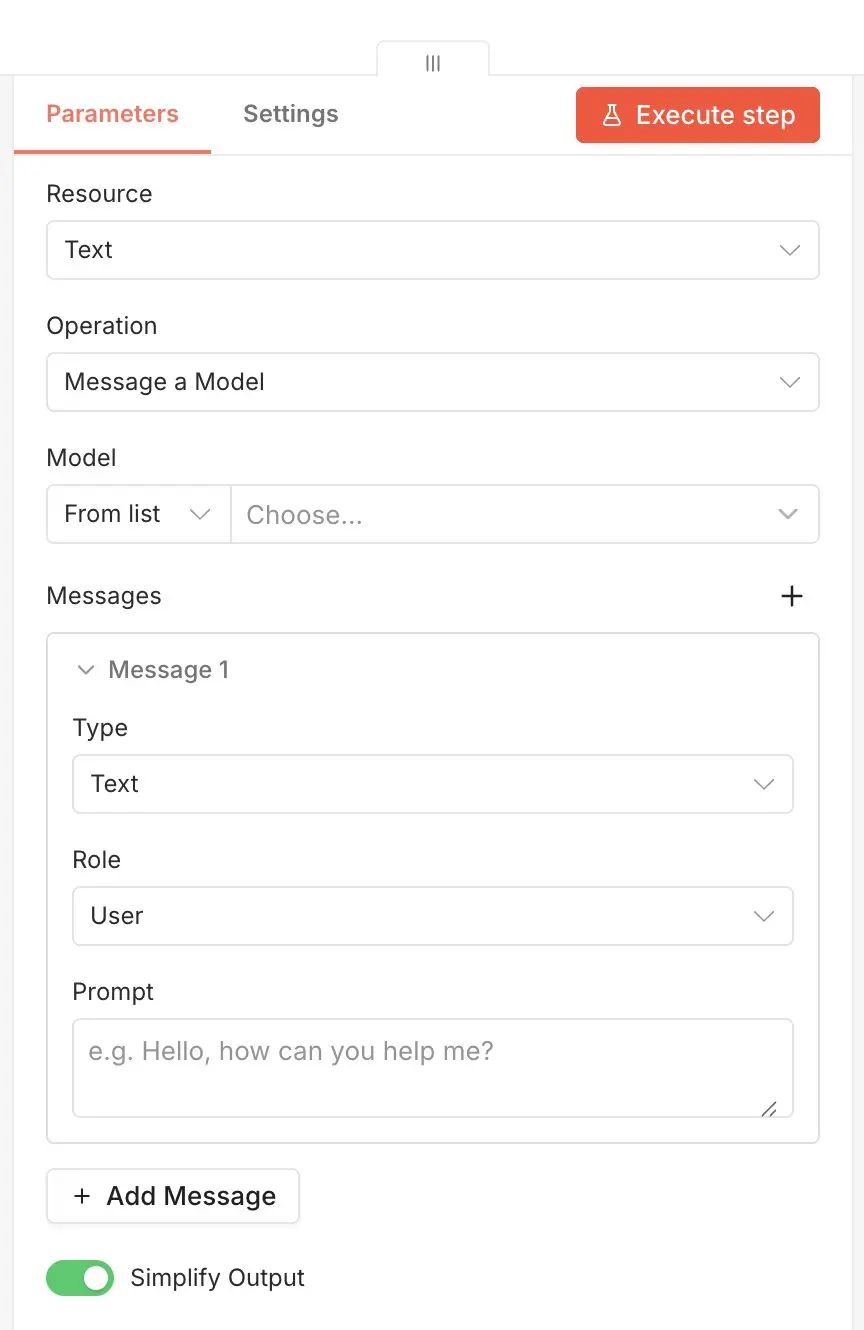Click the flask icon on Execute step
Image resolution: width=864 pixels, height=1330 pixels.
click(x=611, y=116)
